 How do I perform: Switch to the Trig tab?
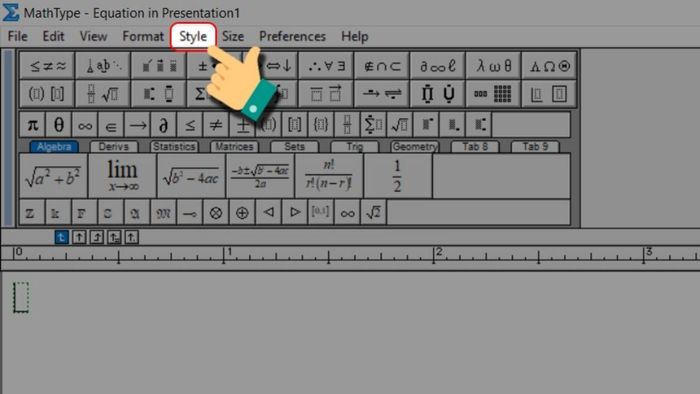coord(355,146)
